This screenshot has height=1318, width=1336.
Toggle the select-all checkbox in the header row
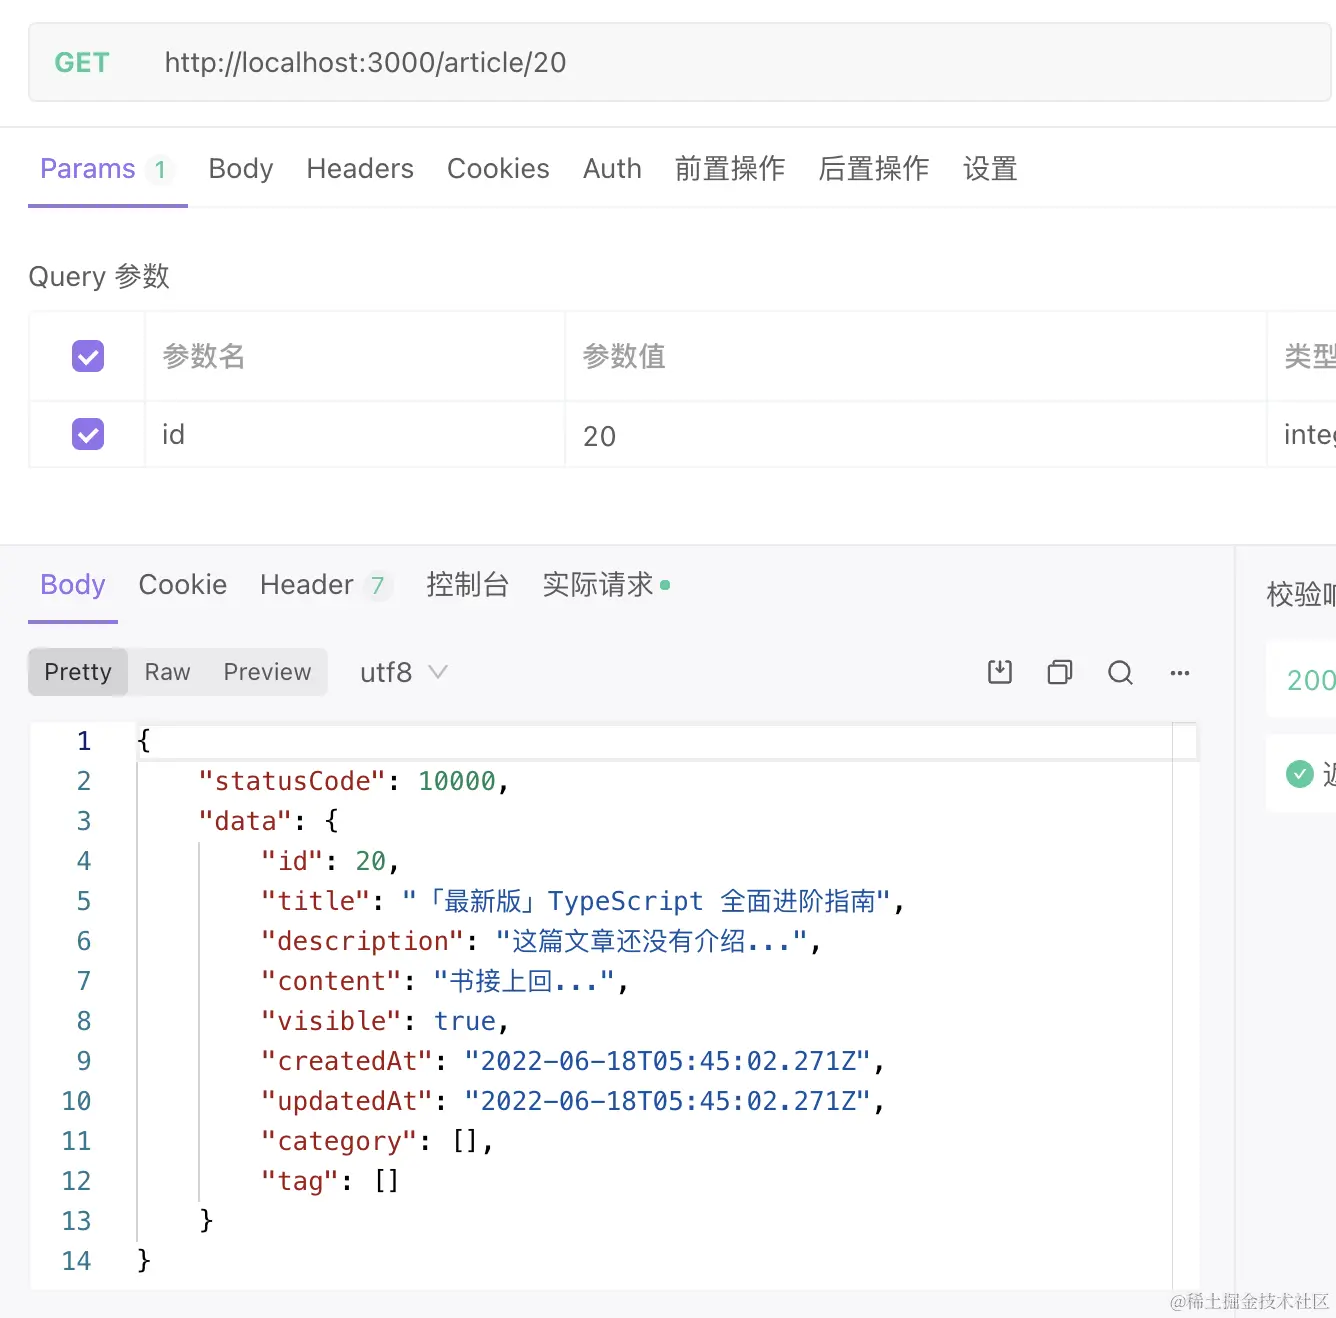[x=88, y=356]
